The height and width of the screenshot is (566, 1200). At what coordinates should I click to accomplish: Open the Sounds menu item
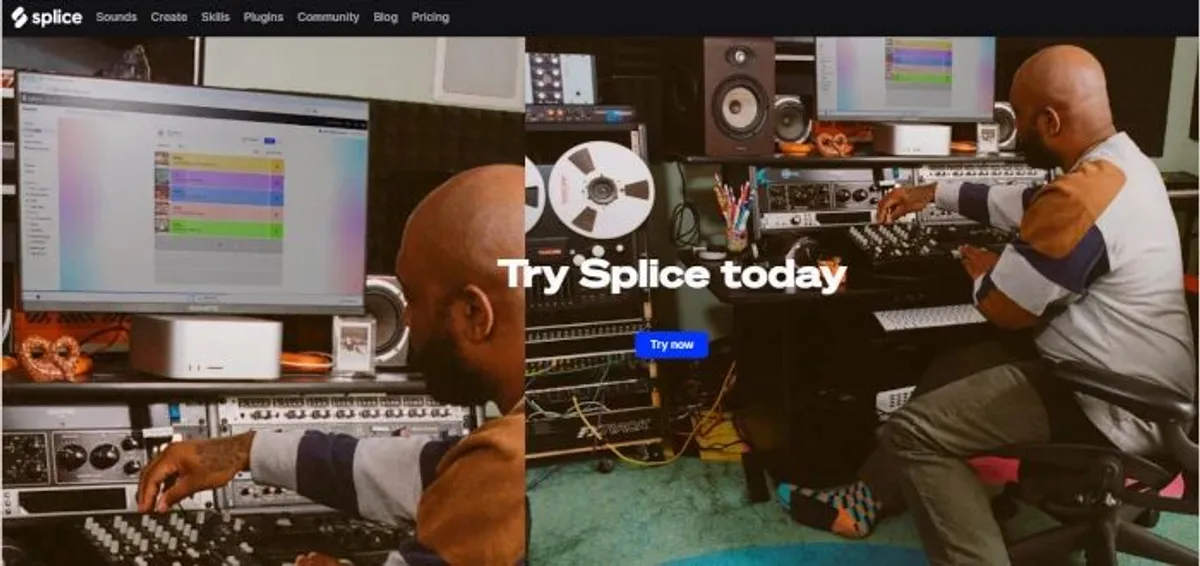click(x=116, y=17)
